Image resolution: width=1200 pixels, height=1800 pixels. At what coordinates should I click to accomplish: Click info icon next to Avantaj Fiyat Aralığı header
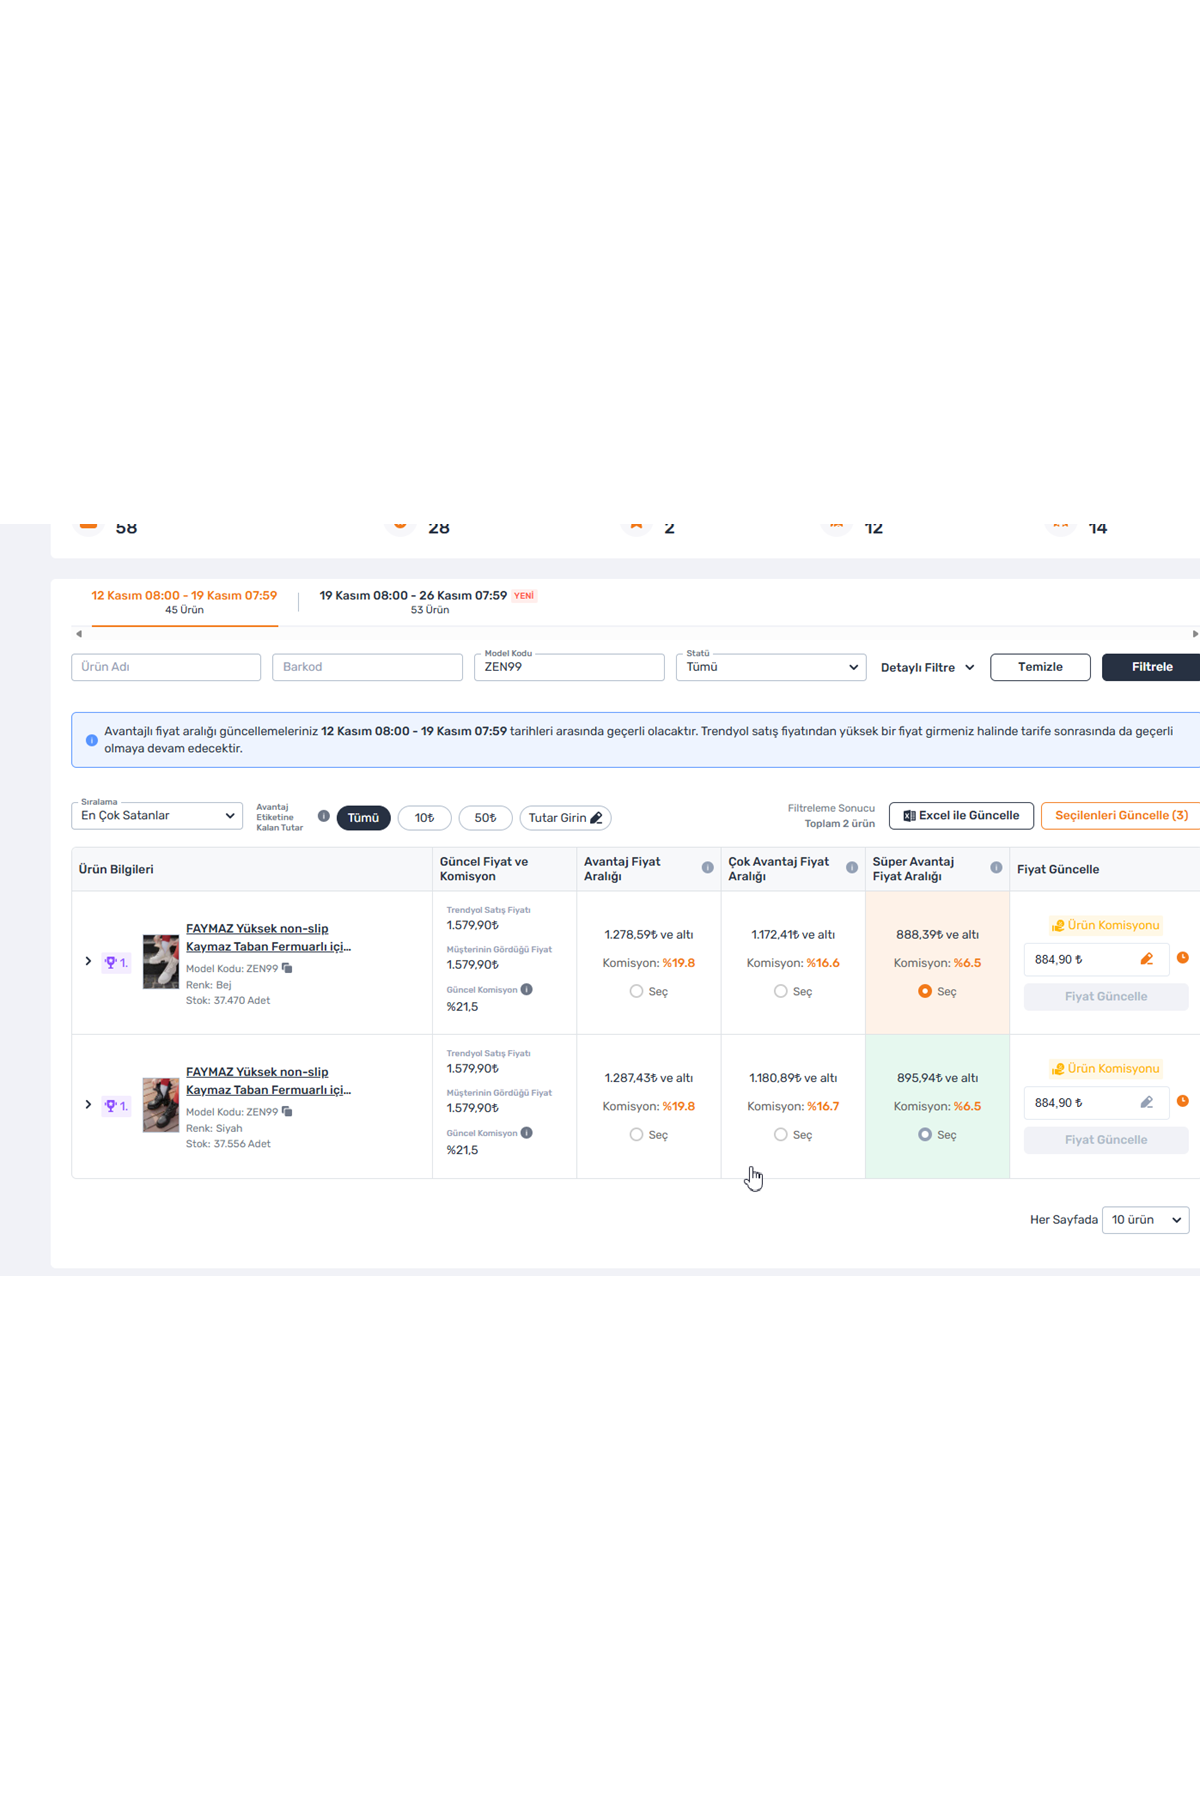pos(707,867)
